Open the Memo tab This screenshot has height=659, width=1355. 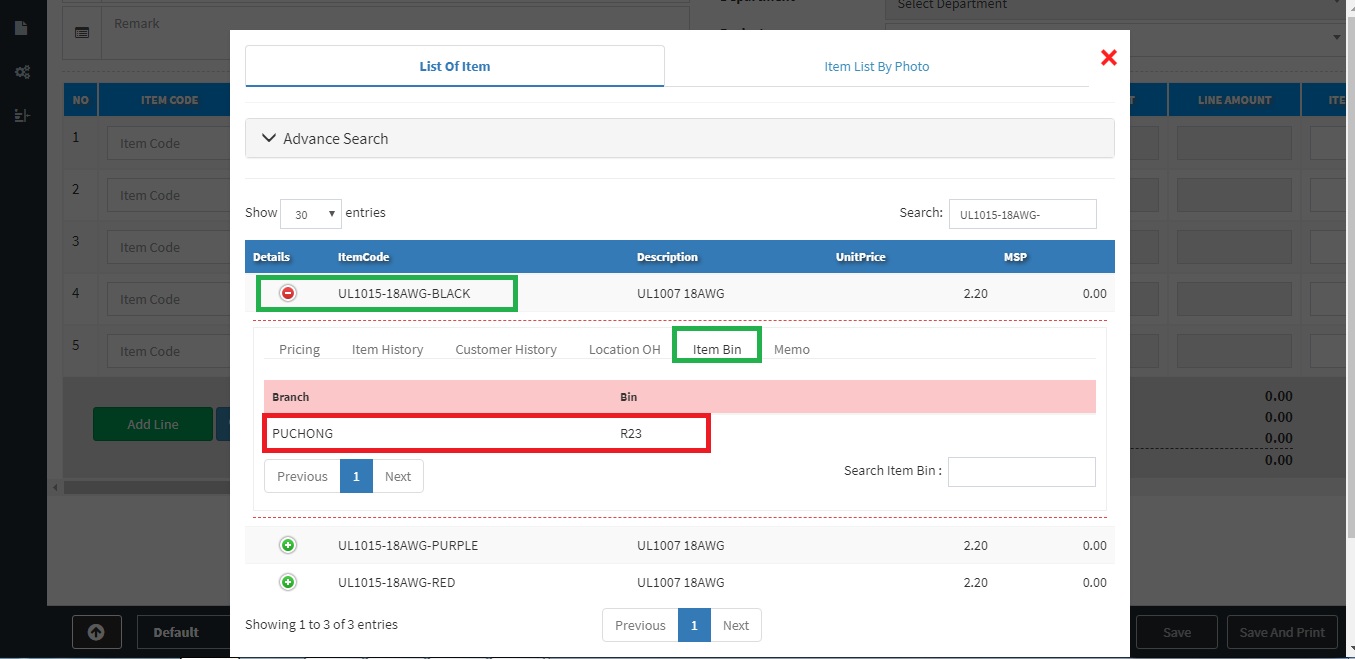point(791,349)
